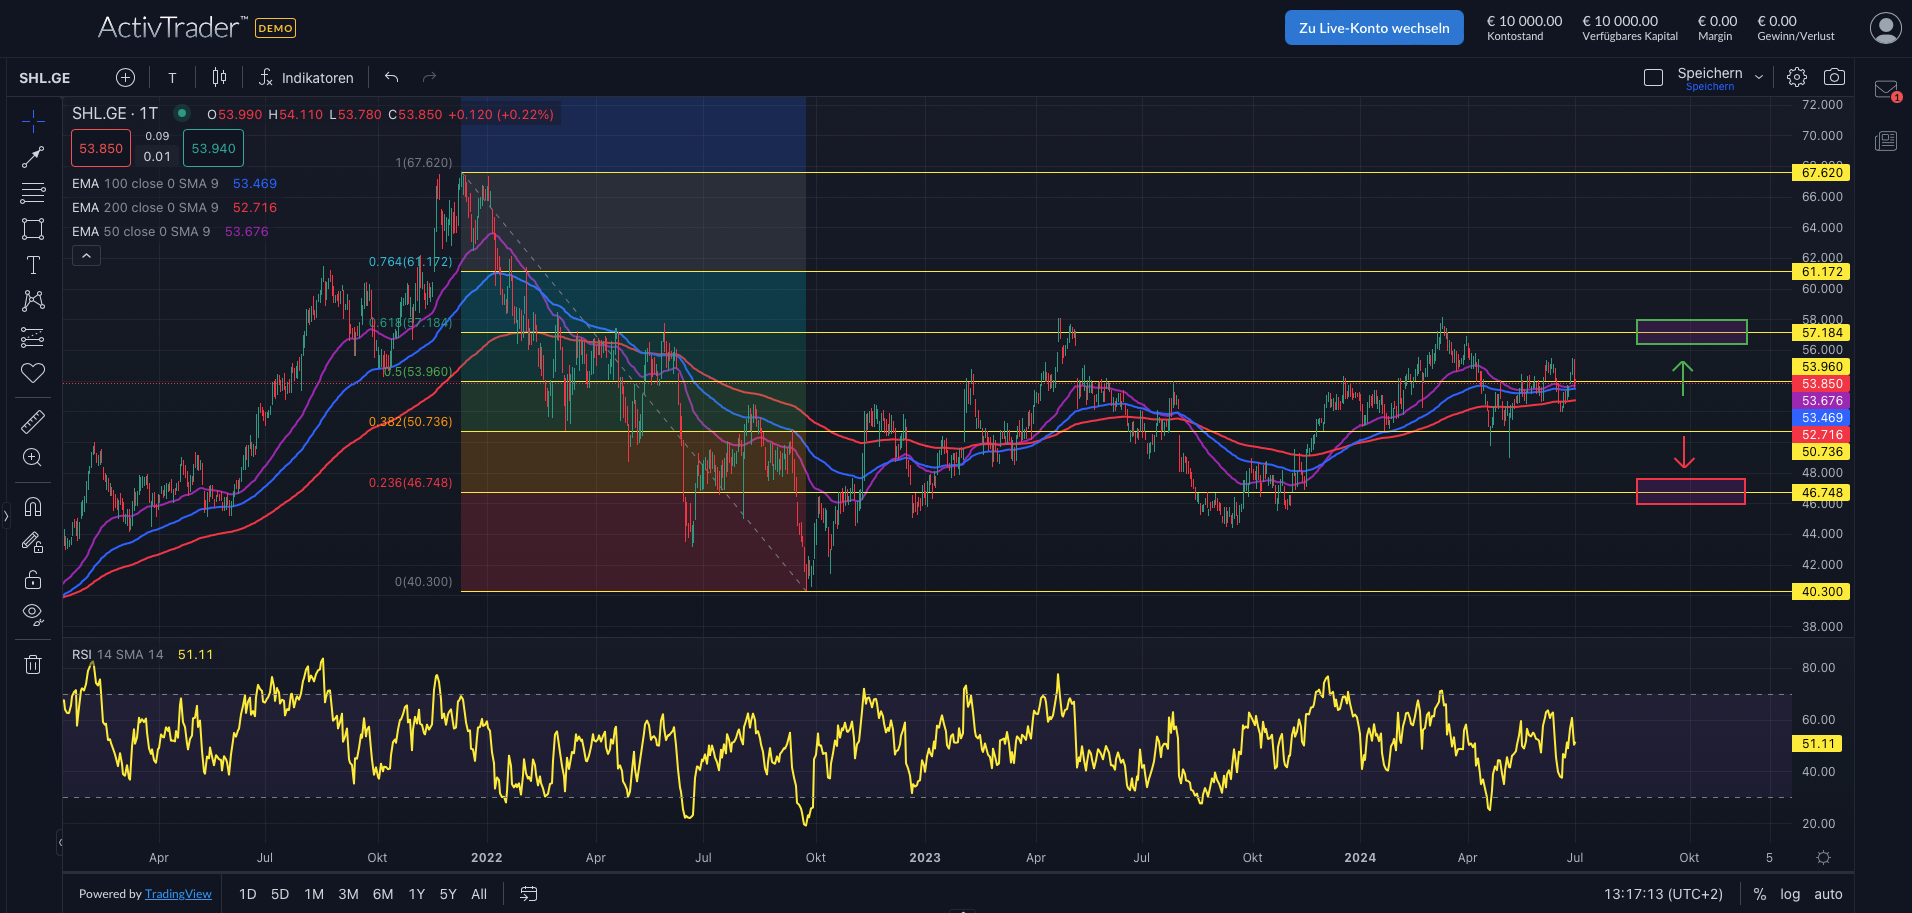The height and width of the screenshot is (913, 1912).
Task: Select the trend line drawing tool
Action: pos(33,157)
